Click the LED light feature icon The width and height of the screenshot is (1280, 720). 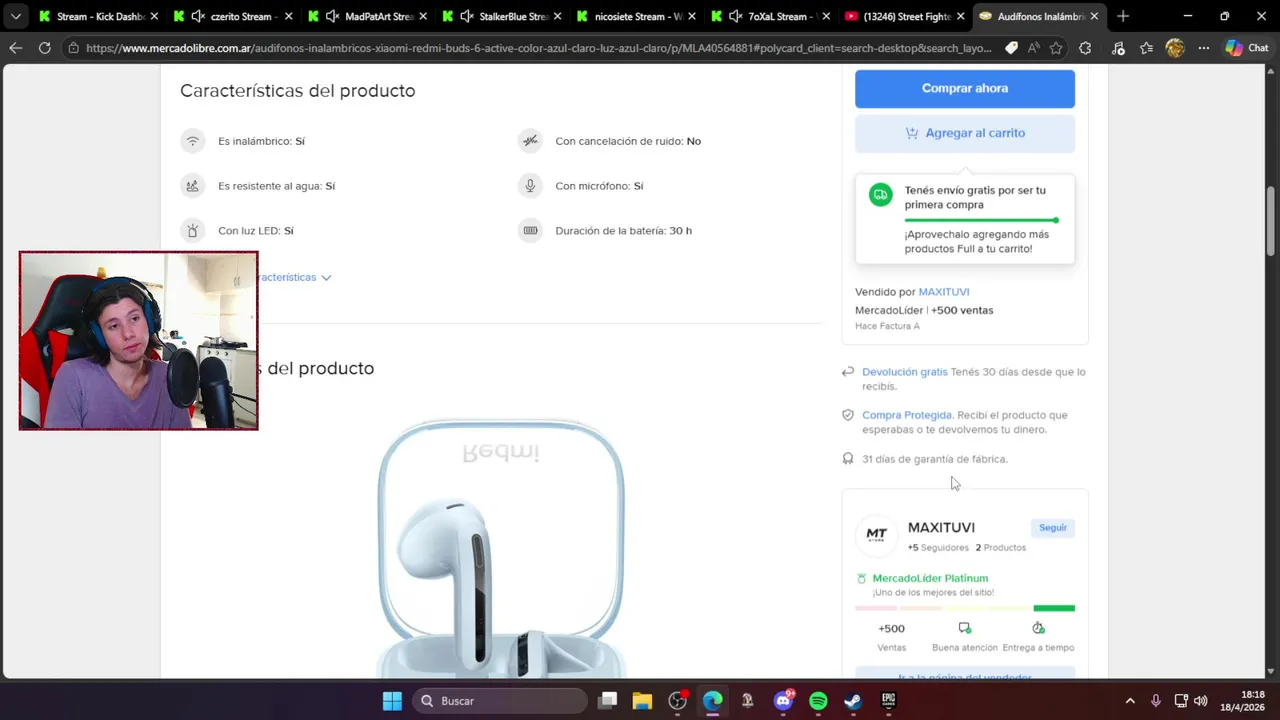pos(193,231)
